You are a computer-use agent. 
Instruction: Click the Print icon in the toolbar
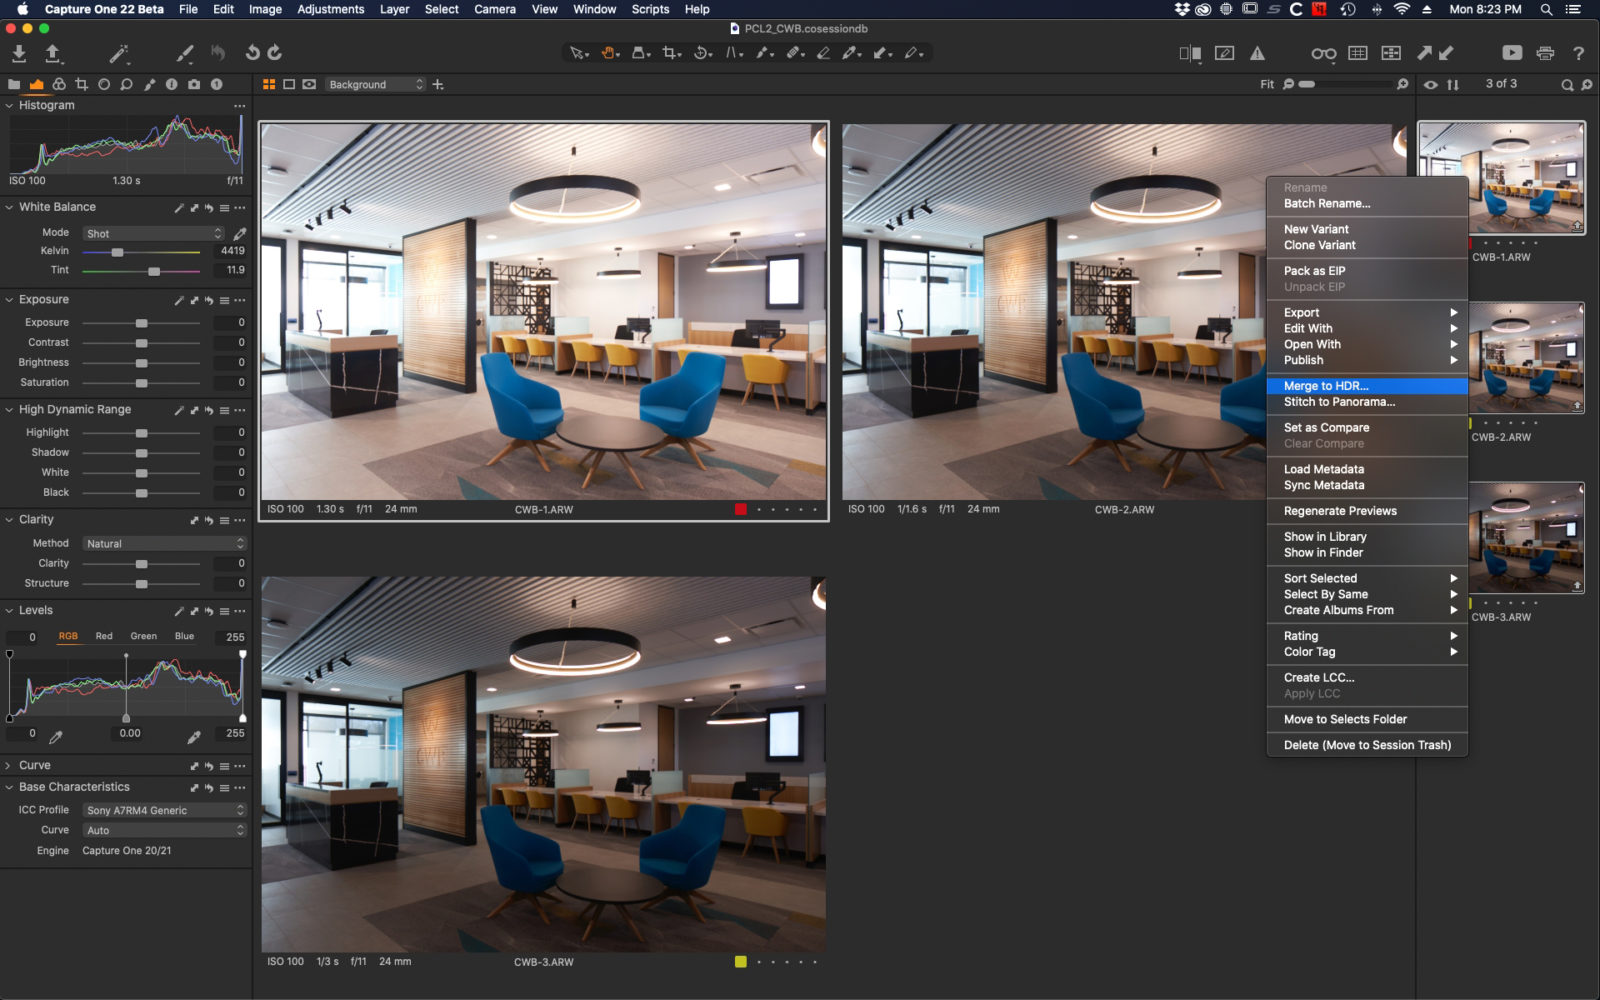pyautogui.click(x=1546, y=53)
